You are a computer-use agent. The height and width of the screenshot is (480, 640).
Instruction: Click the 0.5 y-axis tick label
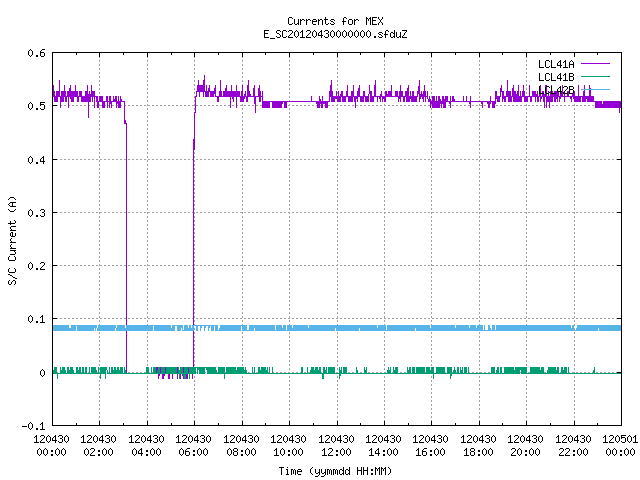(x=36, y=106)
